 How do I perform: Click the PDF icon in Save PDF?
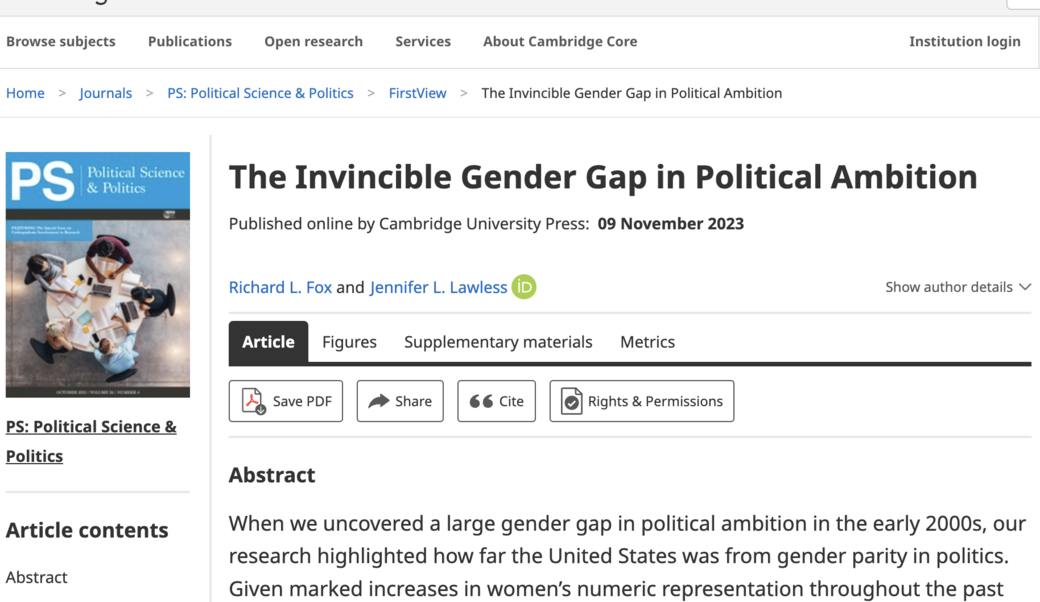(x=254, y=401)
